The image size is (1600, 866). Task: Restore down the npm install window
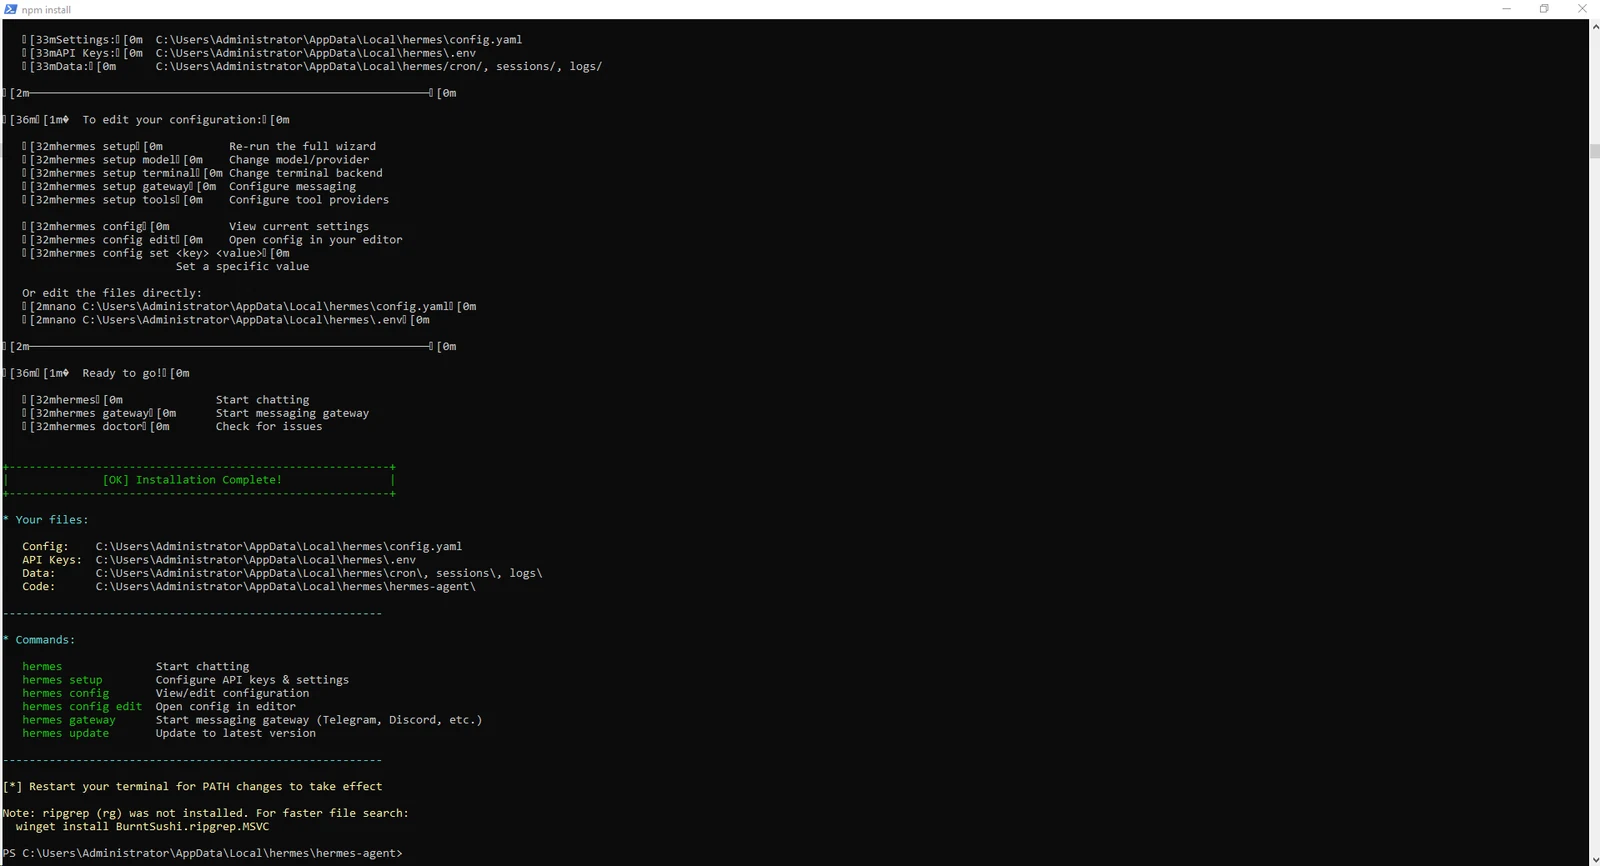coord(1544,9)
